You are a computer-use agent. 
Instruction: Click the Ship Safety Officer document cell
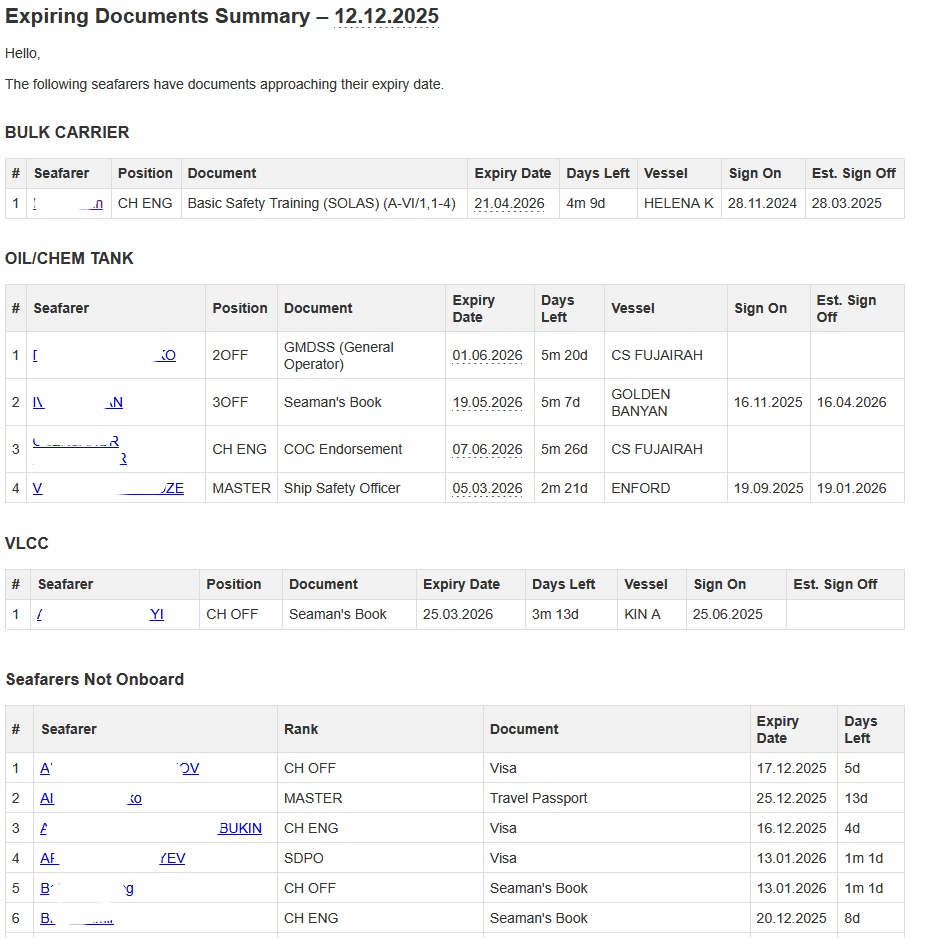click(x=342, y=489)
